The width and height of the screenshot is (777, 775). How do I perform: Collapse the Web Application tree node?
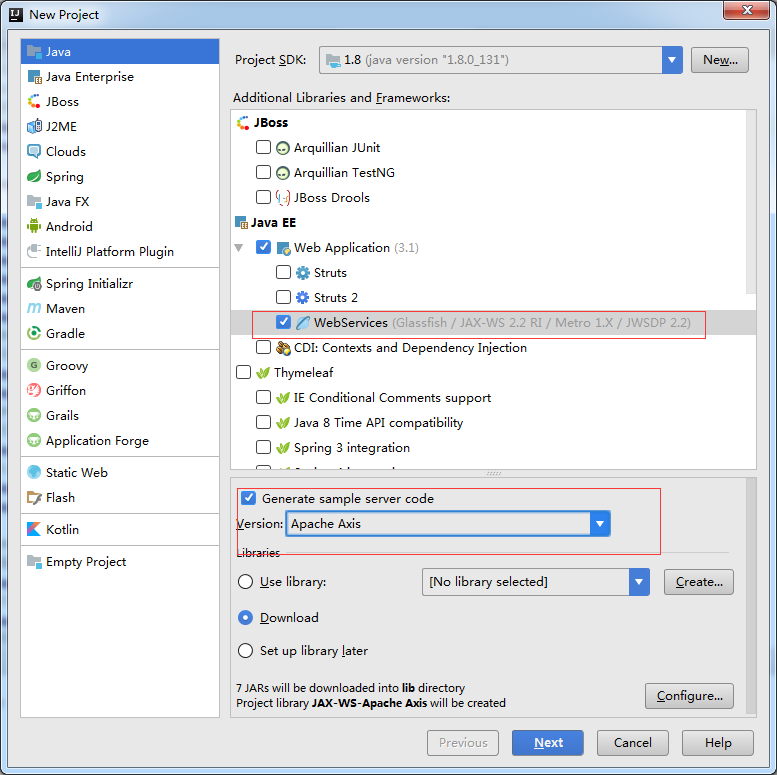coord(239,247)
